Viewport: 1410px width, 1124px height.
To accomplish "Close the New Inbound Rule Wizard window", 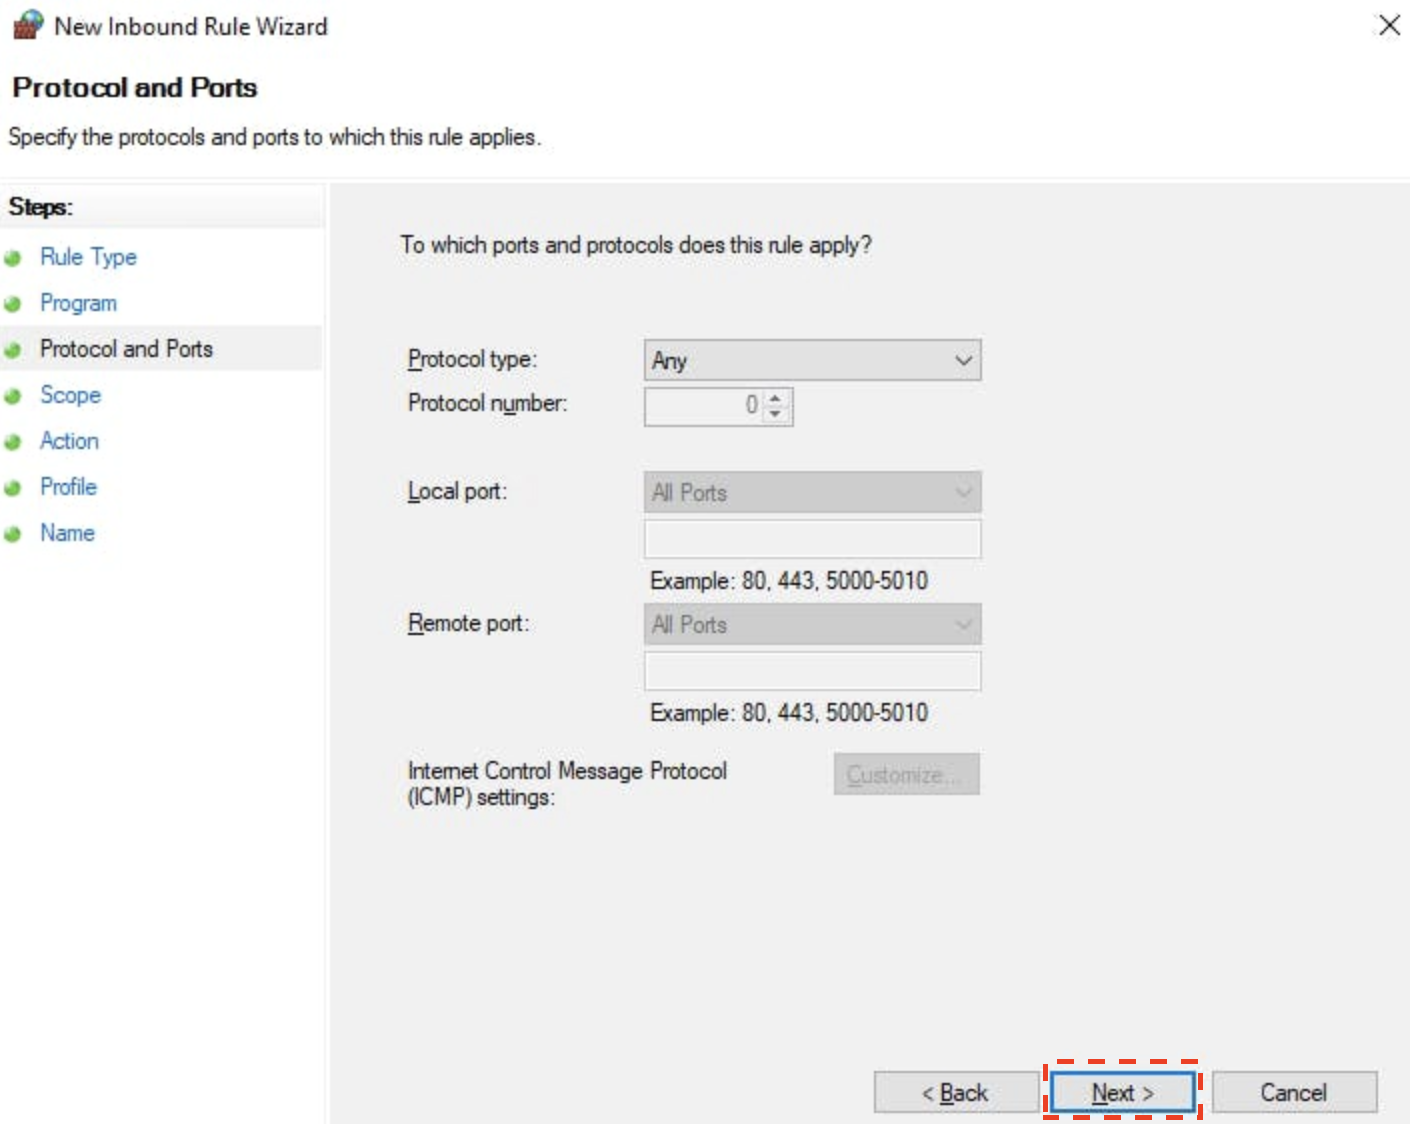I will pyautogui.click(x=1389, y=25).
